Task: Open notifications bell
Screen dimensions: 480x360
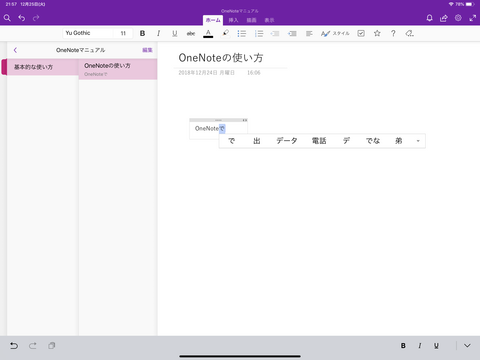Action: 429,18
